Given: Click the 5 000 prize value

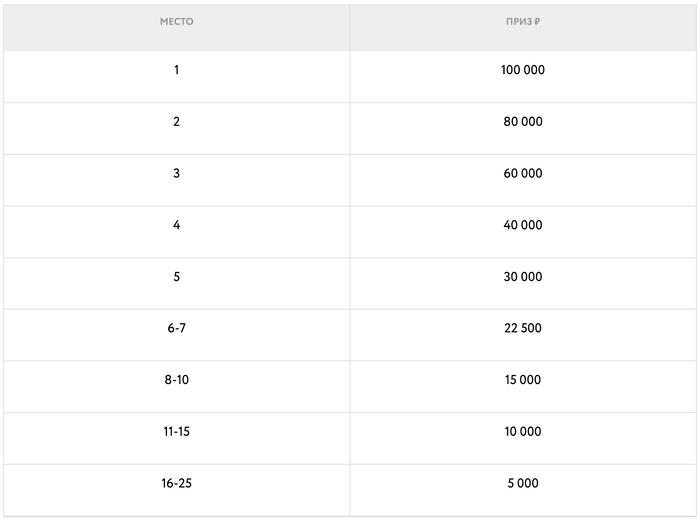Looking at the screenshot, I should point(523,484).
